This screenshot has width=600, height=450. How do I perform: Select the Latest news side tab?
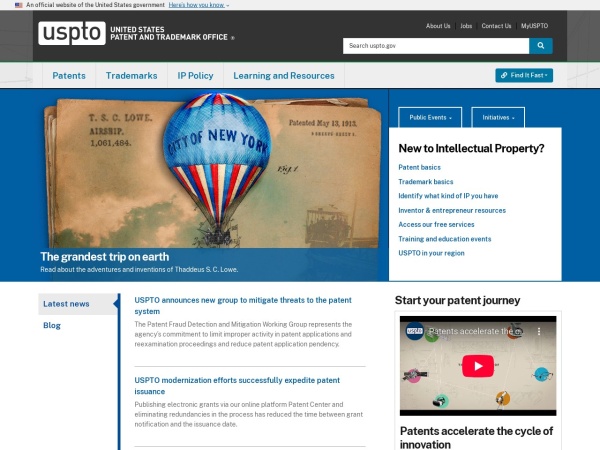click(x=78, y=304)
